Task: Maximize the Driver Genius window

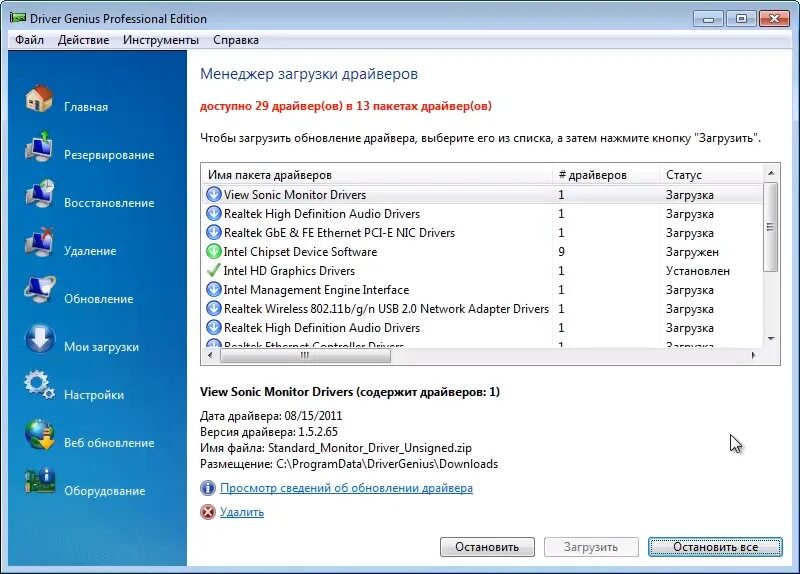Action: point(741,19)
